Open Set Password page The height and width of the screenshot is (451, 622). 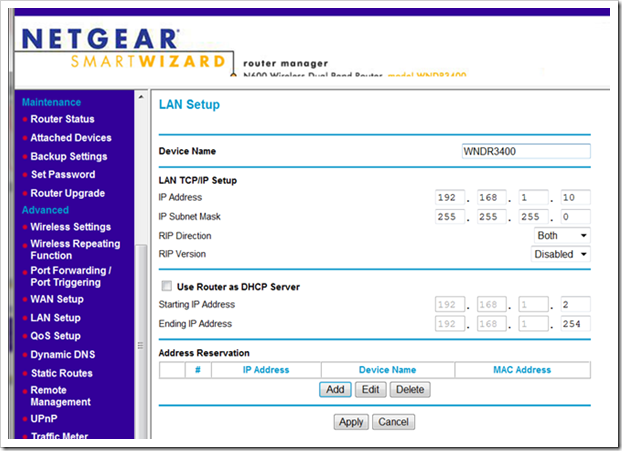(63, 175)
